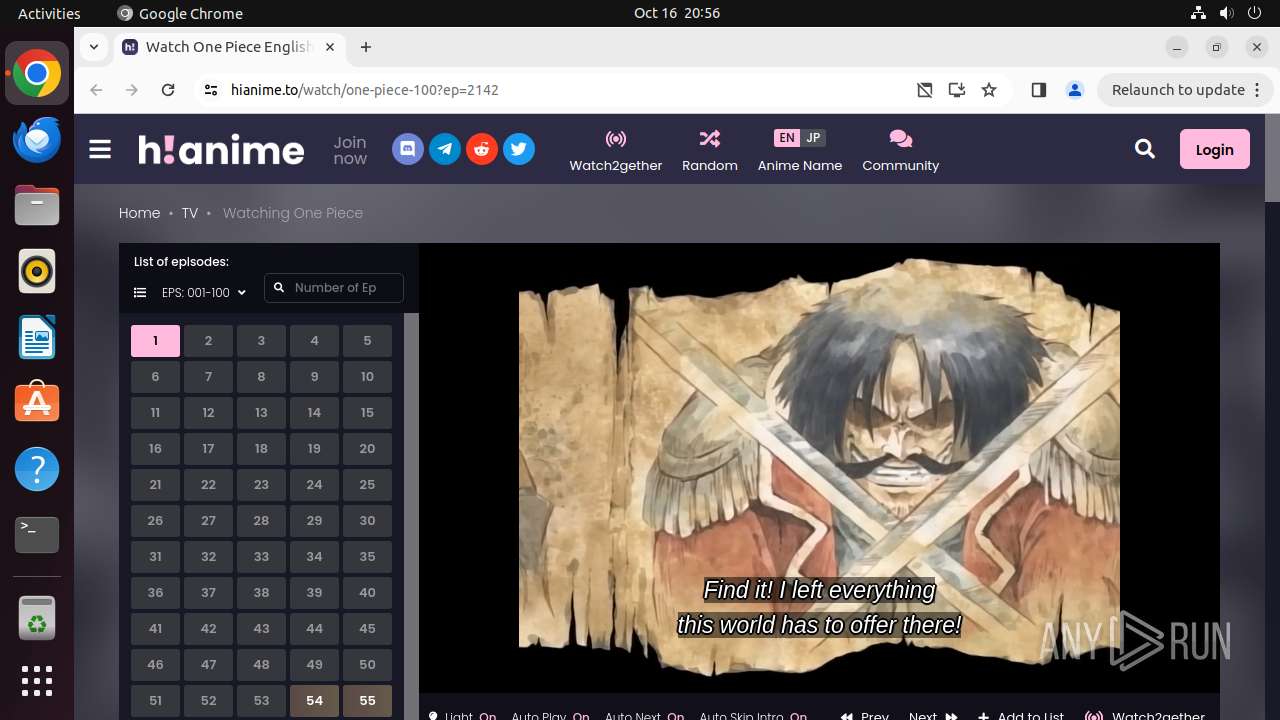Reload the page
The width and height of the screenshot is (1280, 720).
tap(168, 90)
